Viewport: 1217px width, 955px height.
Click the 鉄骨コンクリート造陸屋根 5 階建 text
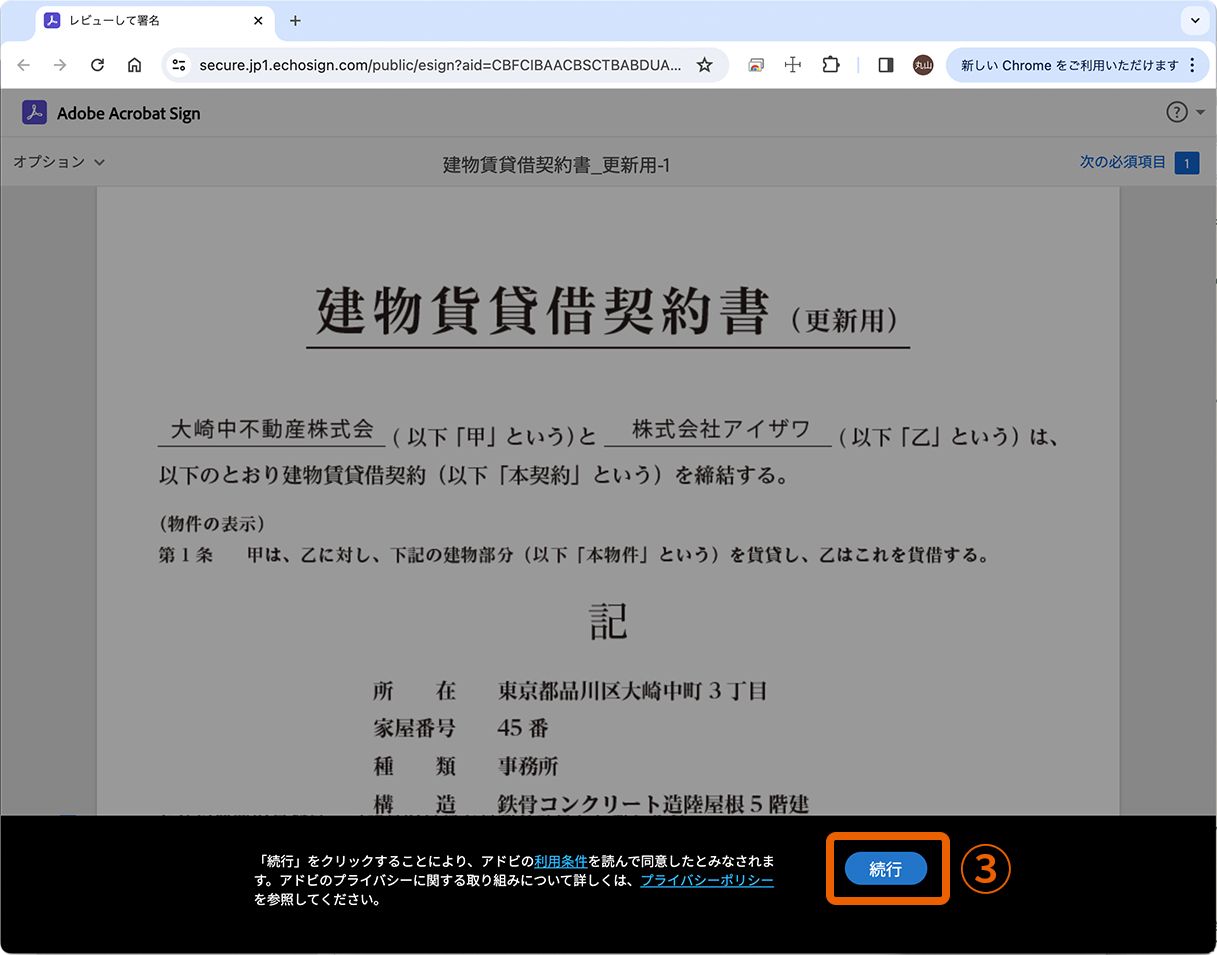pos(653,805)
